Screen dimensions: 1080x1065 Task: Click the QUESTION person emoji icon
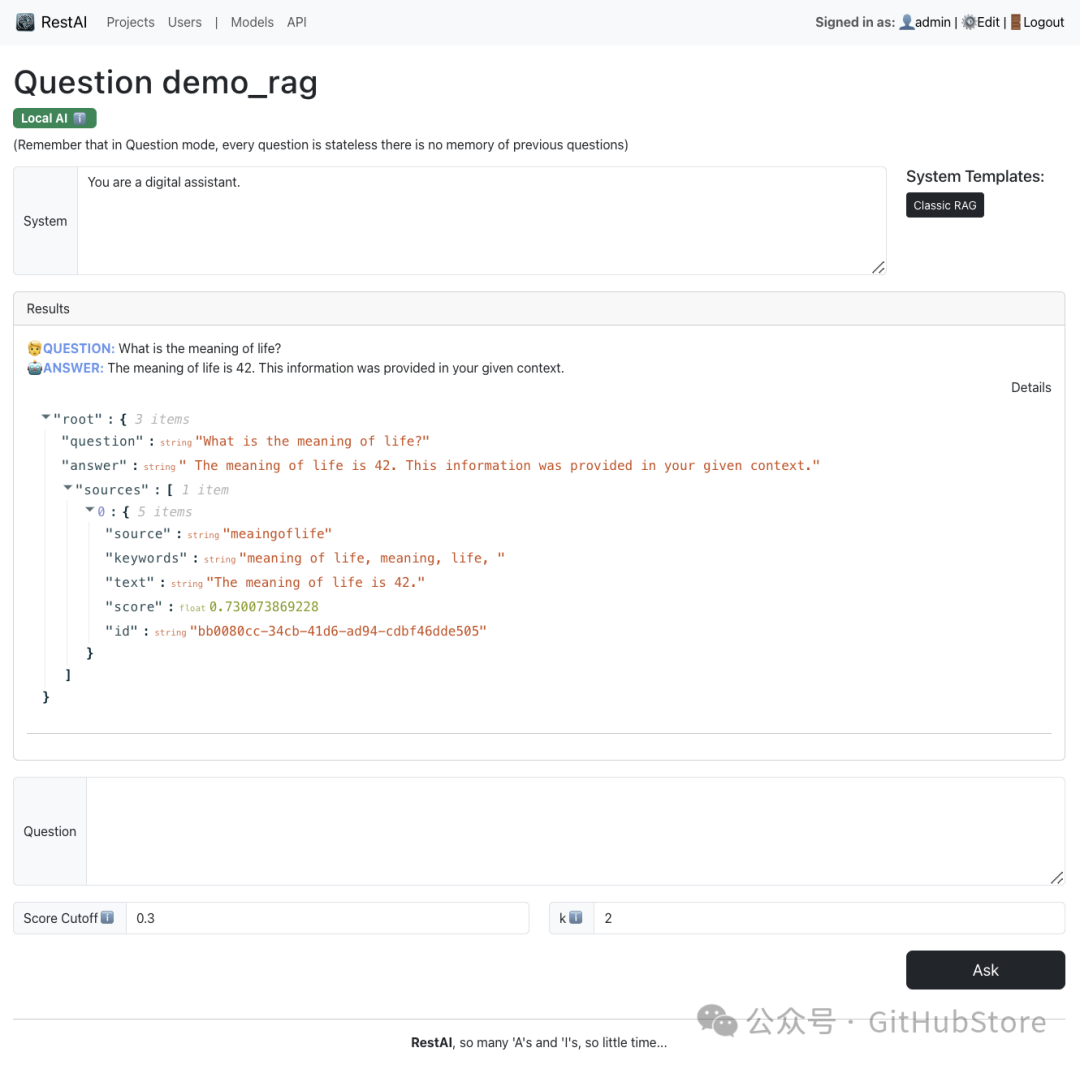tap(34, 349)
